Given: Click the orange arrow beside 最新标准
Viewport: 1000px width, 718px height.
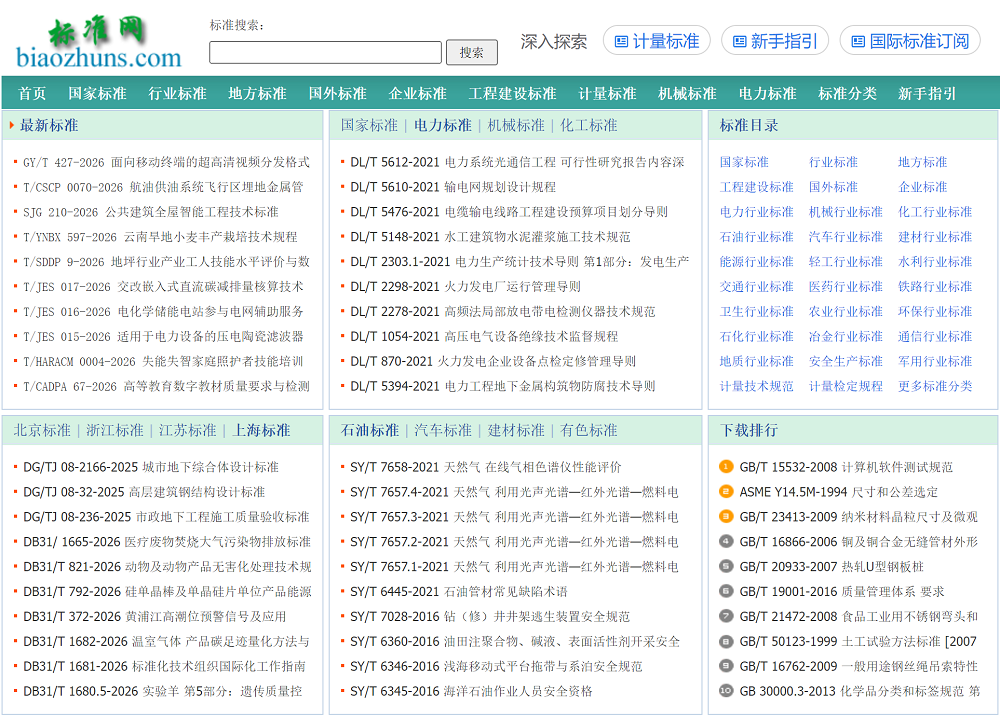Looking at the screenshot, I should [12, 126].
